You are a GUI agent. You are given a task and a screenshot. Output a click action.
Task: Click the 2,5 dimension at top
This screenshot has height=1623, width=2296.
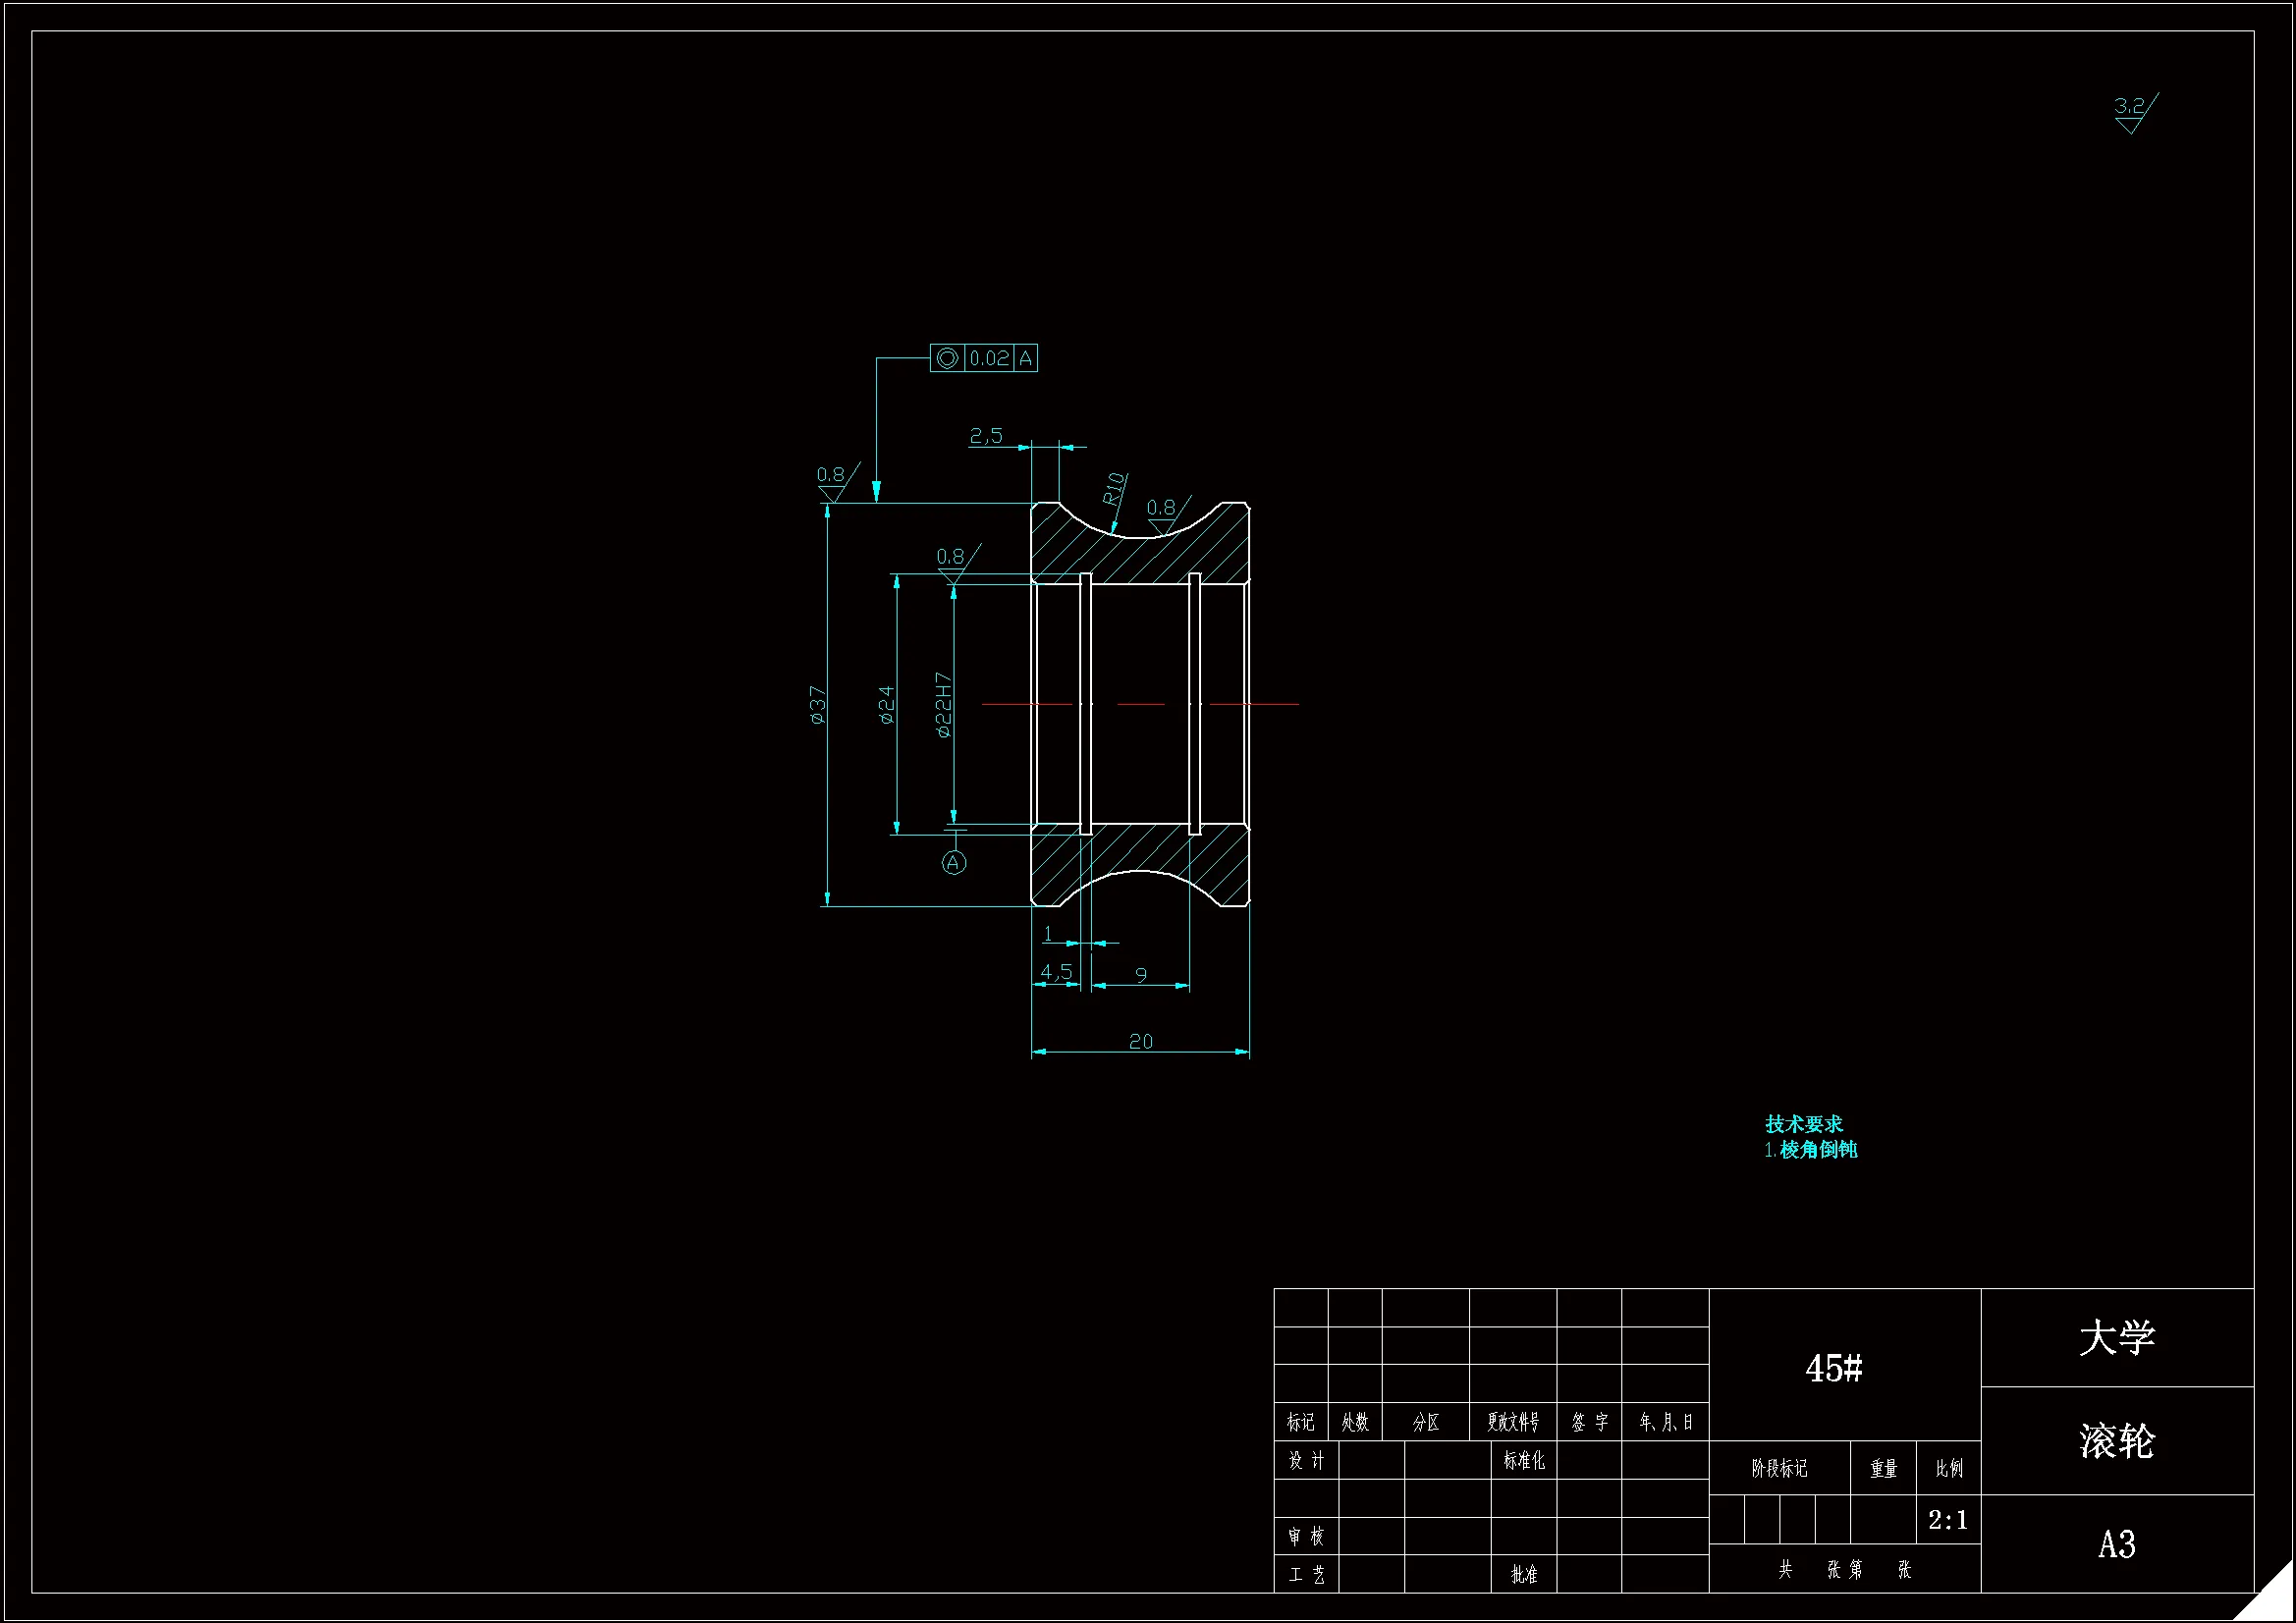pos(986,435)
